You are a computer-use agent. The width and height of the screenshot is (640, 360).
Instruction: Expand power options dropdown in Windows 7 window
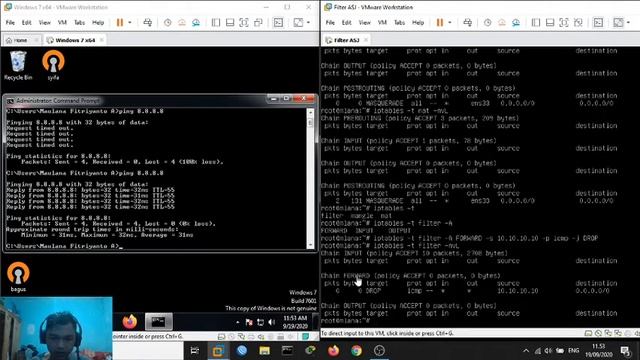pos(130,22)
